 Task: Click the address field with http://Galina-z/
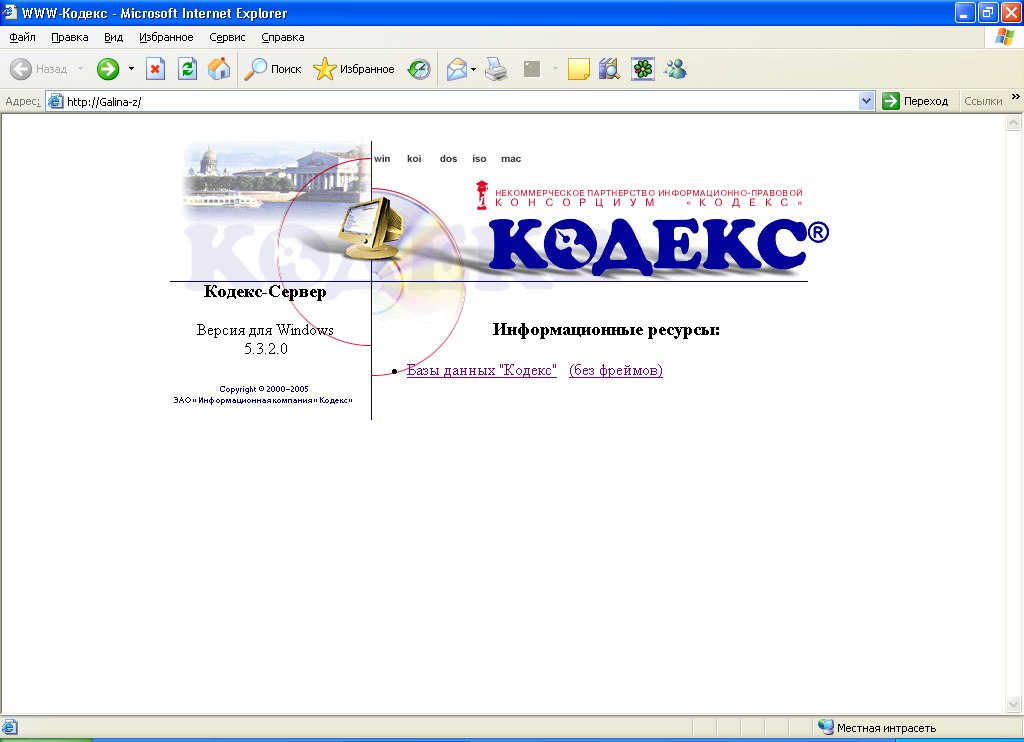pos(460,101)
